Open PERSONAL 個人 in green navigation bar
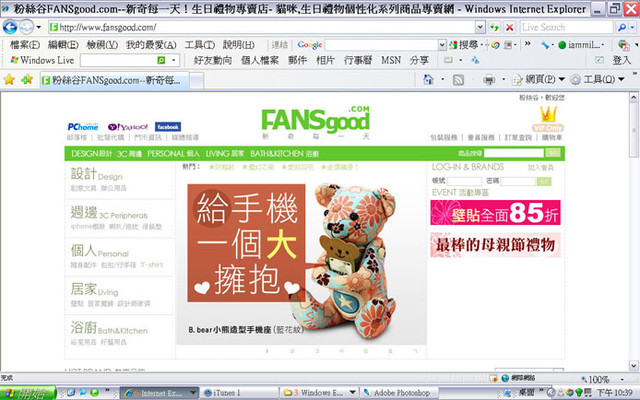Viewport: 640px width, 400px height. [x=173, y=153]
